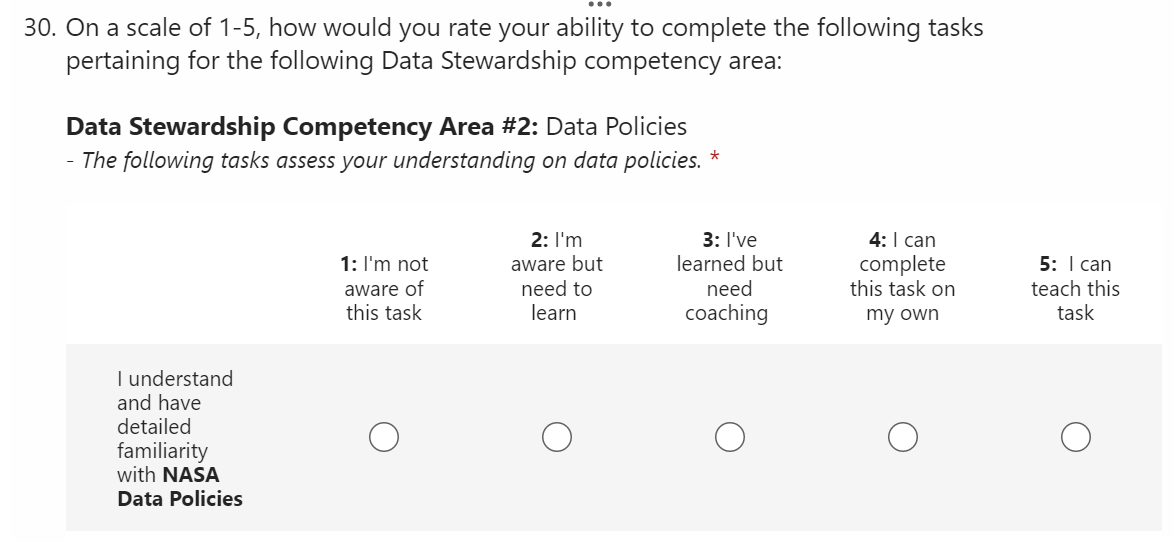The width and height of the screenshot is (1174, 542).
Task: Click the question number 30
Action: point(39,29)
